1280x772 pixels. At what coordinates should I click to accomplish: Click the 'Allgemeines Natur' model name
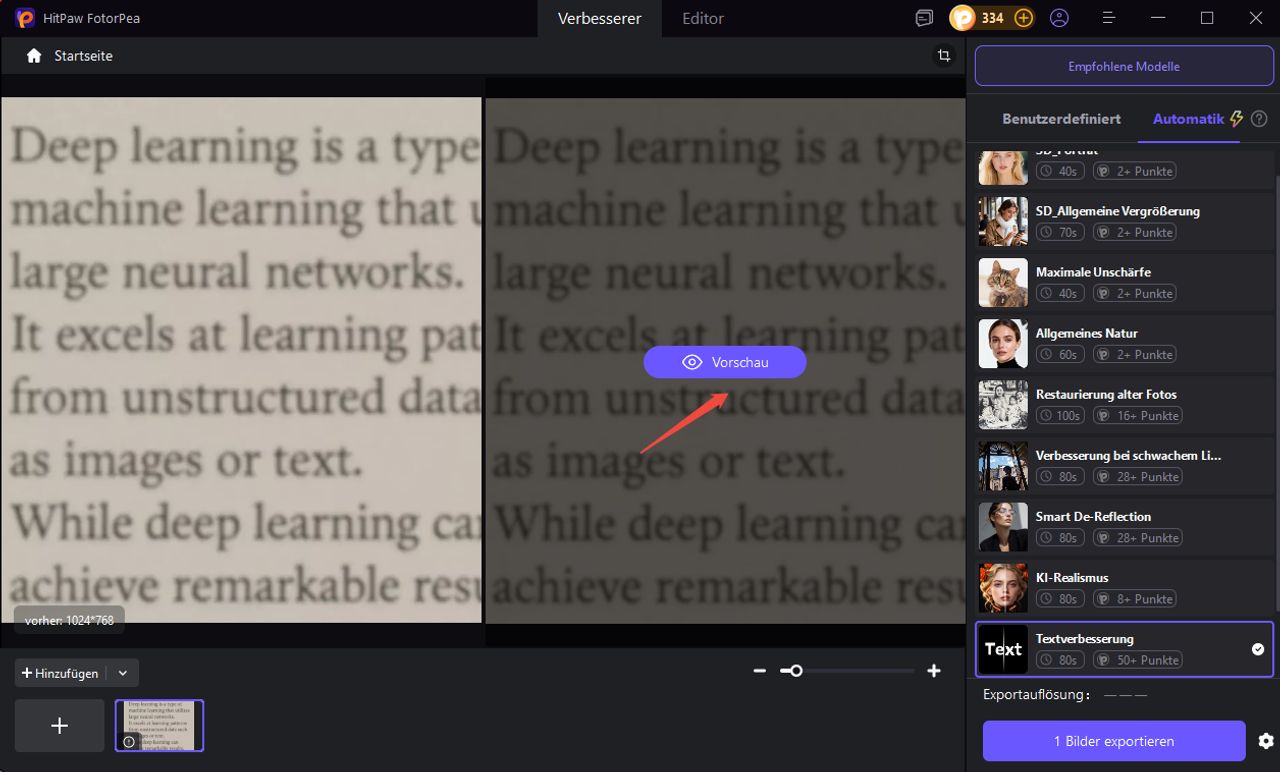(x=1087, y=333)
